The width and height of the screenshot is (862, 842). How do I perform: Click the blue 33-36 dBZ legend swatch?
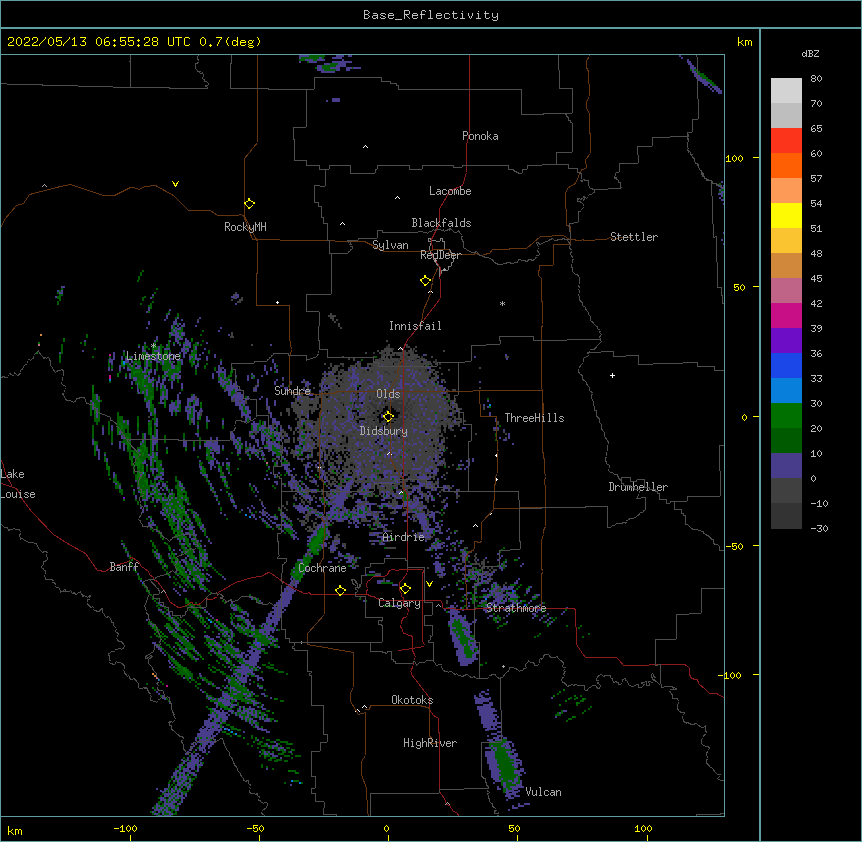[x=786, y=365]
